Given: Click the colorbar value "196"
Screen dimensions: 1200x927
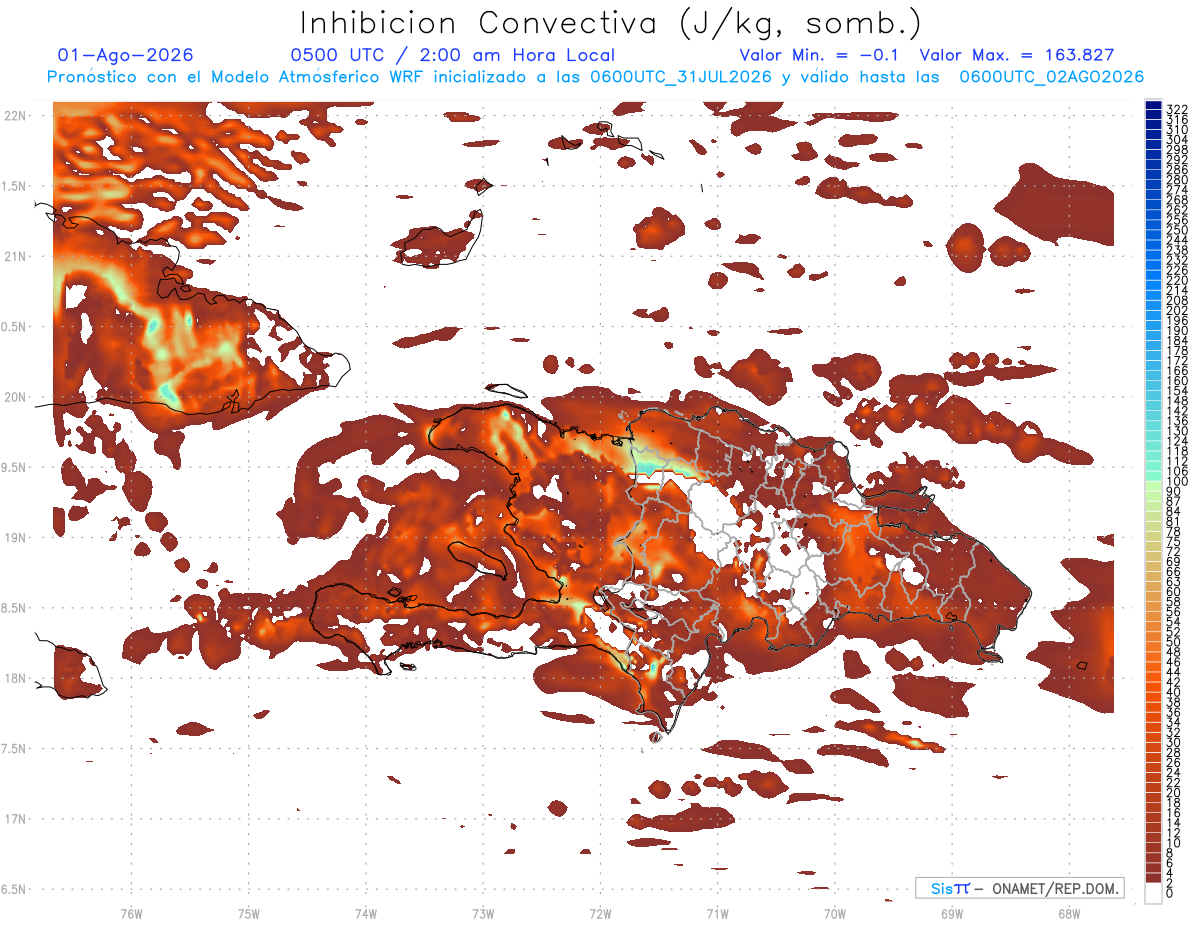Looking at the screenshot, I should 1177,321.
